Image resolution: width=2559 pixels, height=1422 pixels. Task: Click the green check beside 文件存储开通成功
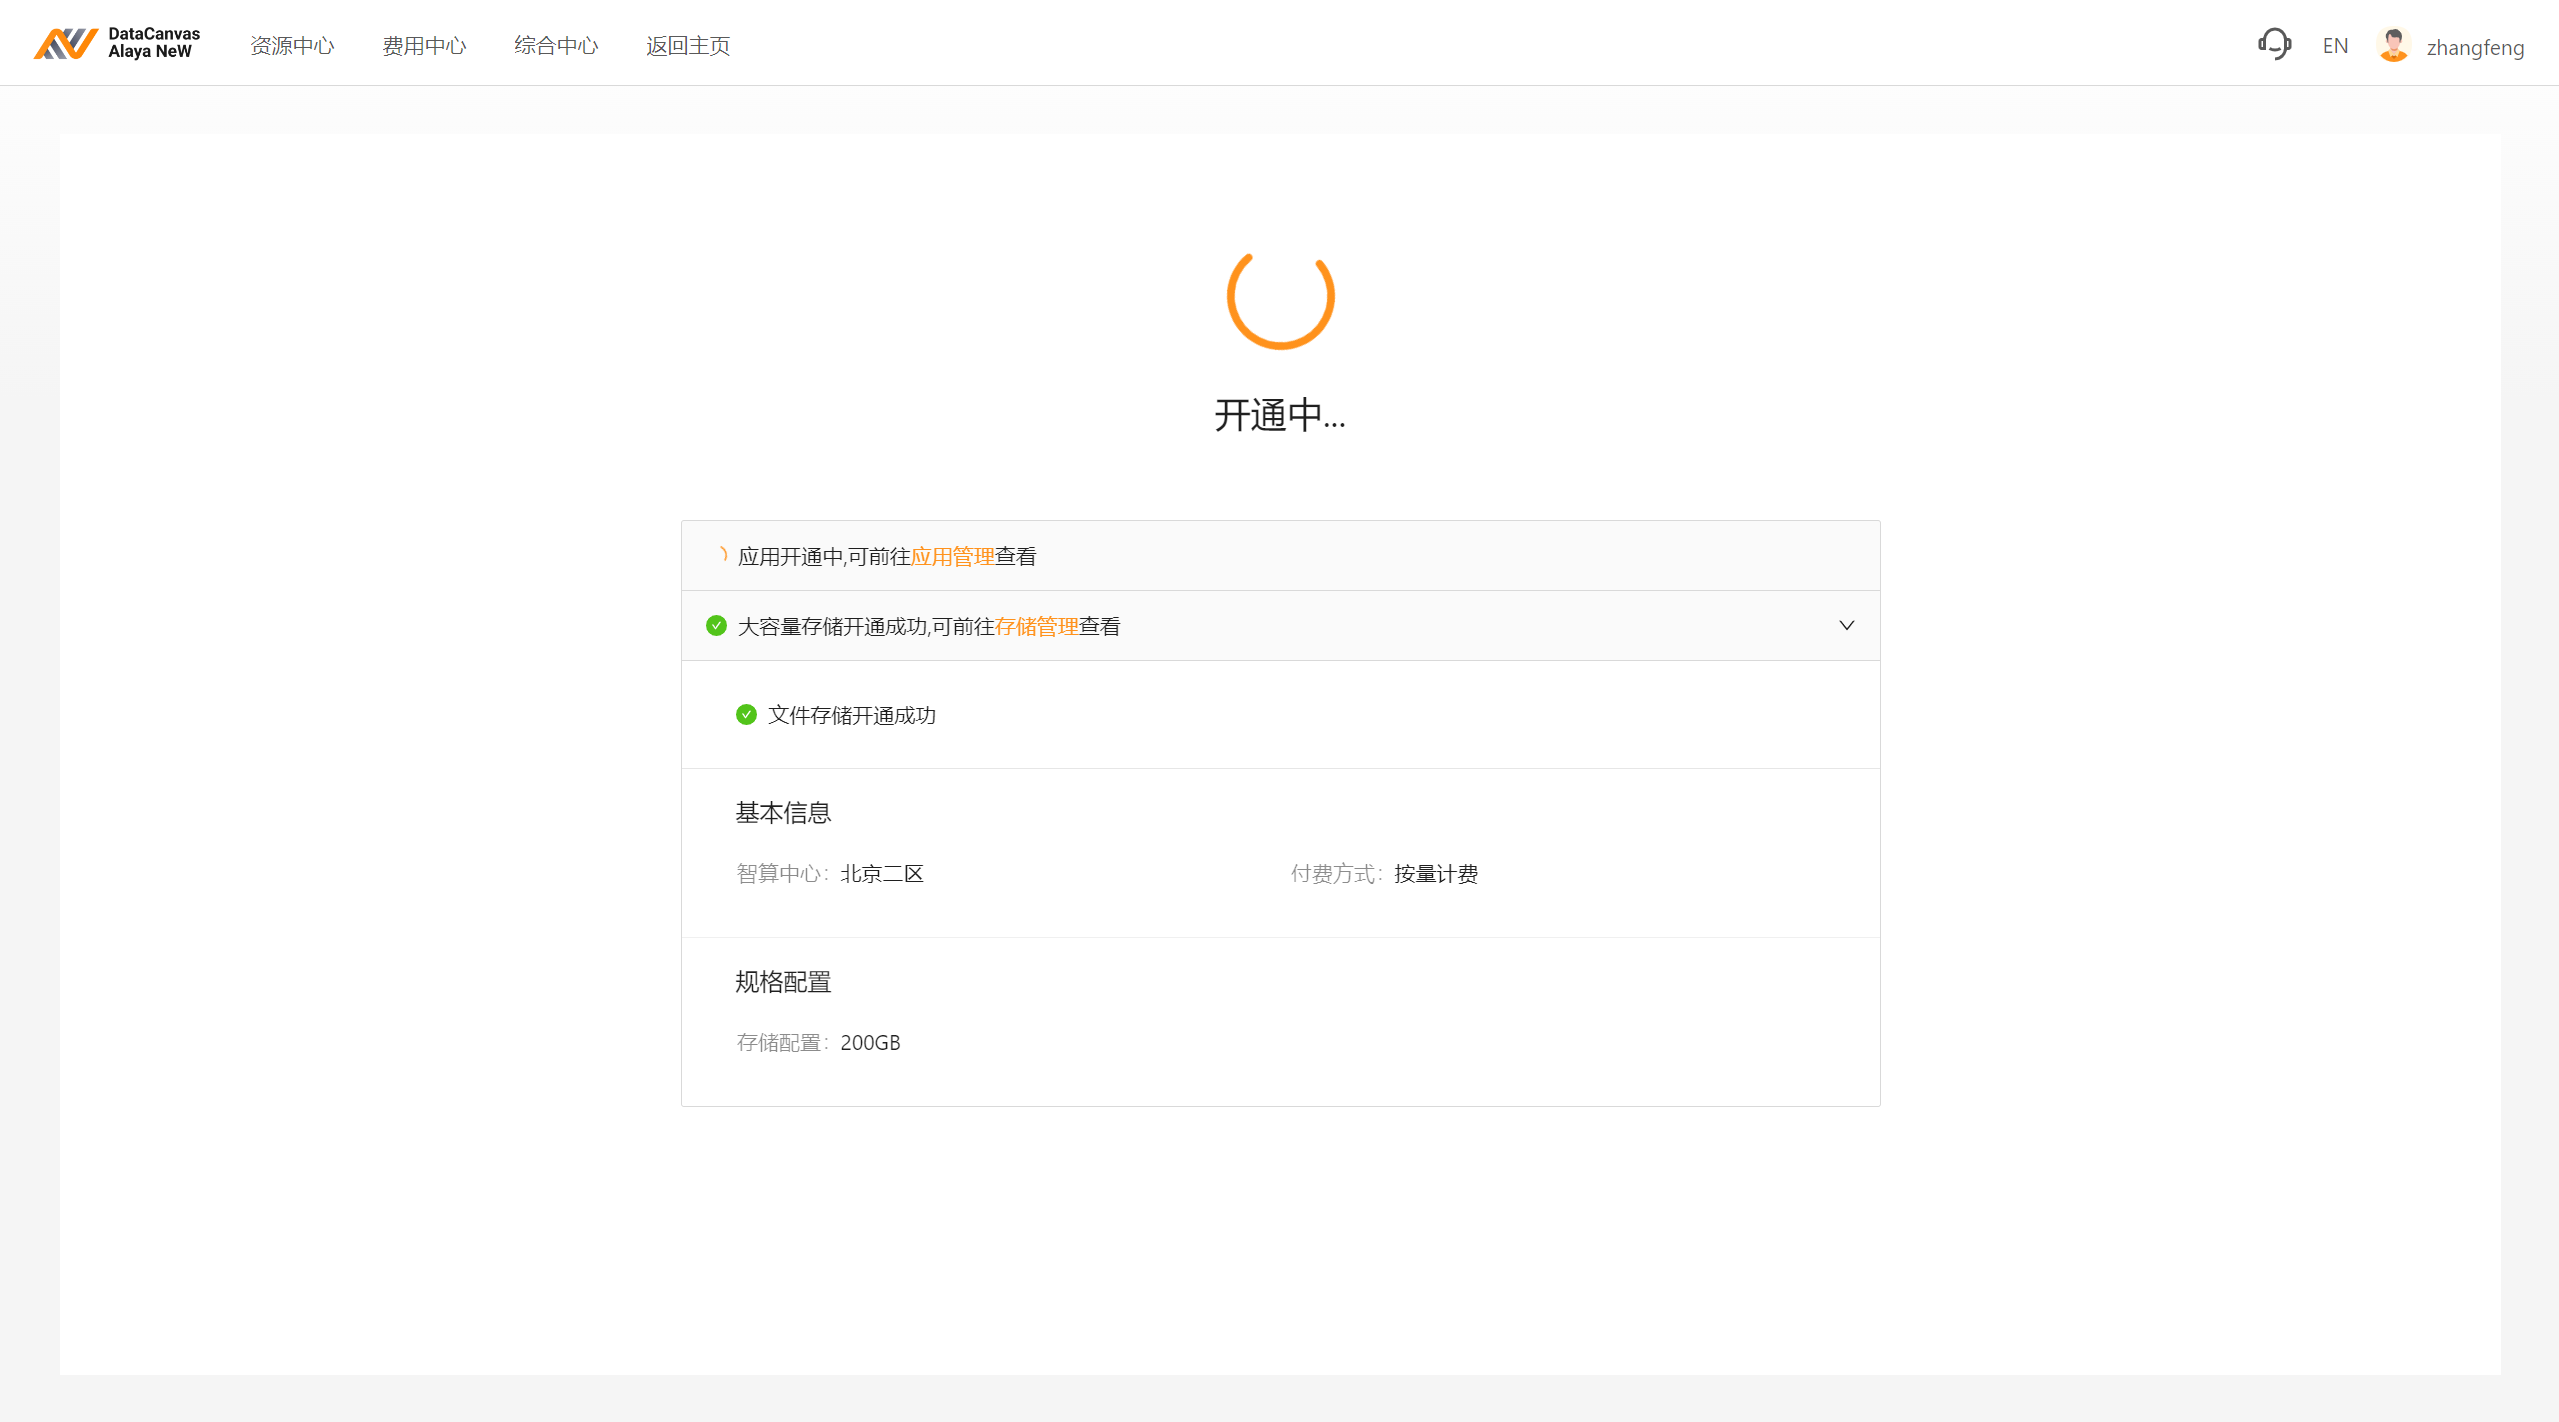pos(746,715)
